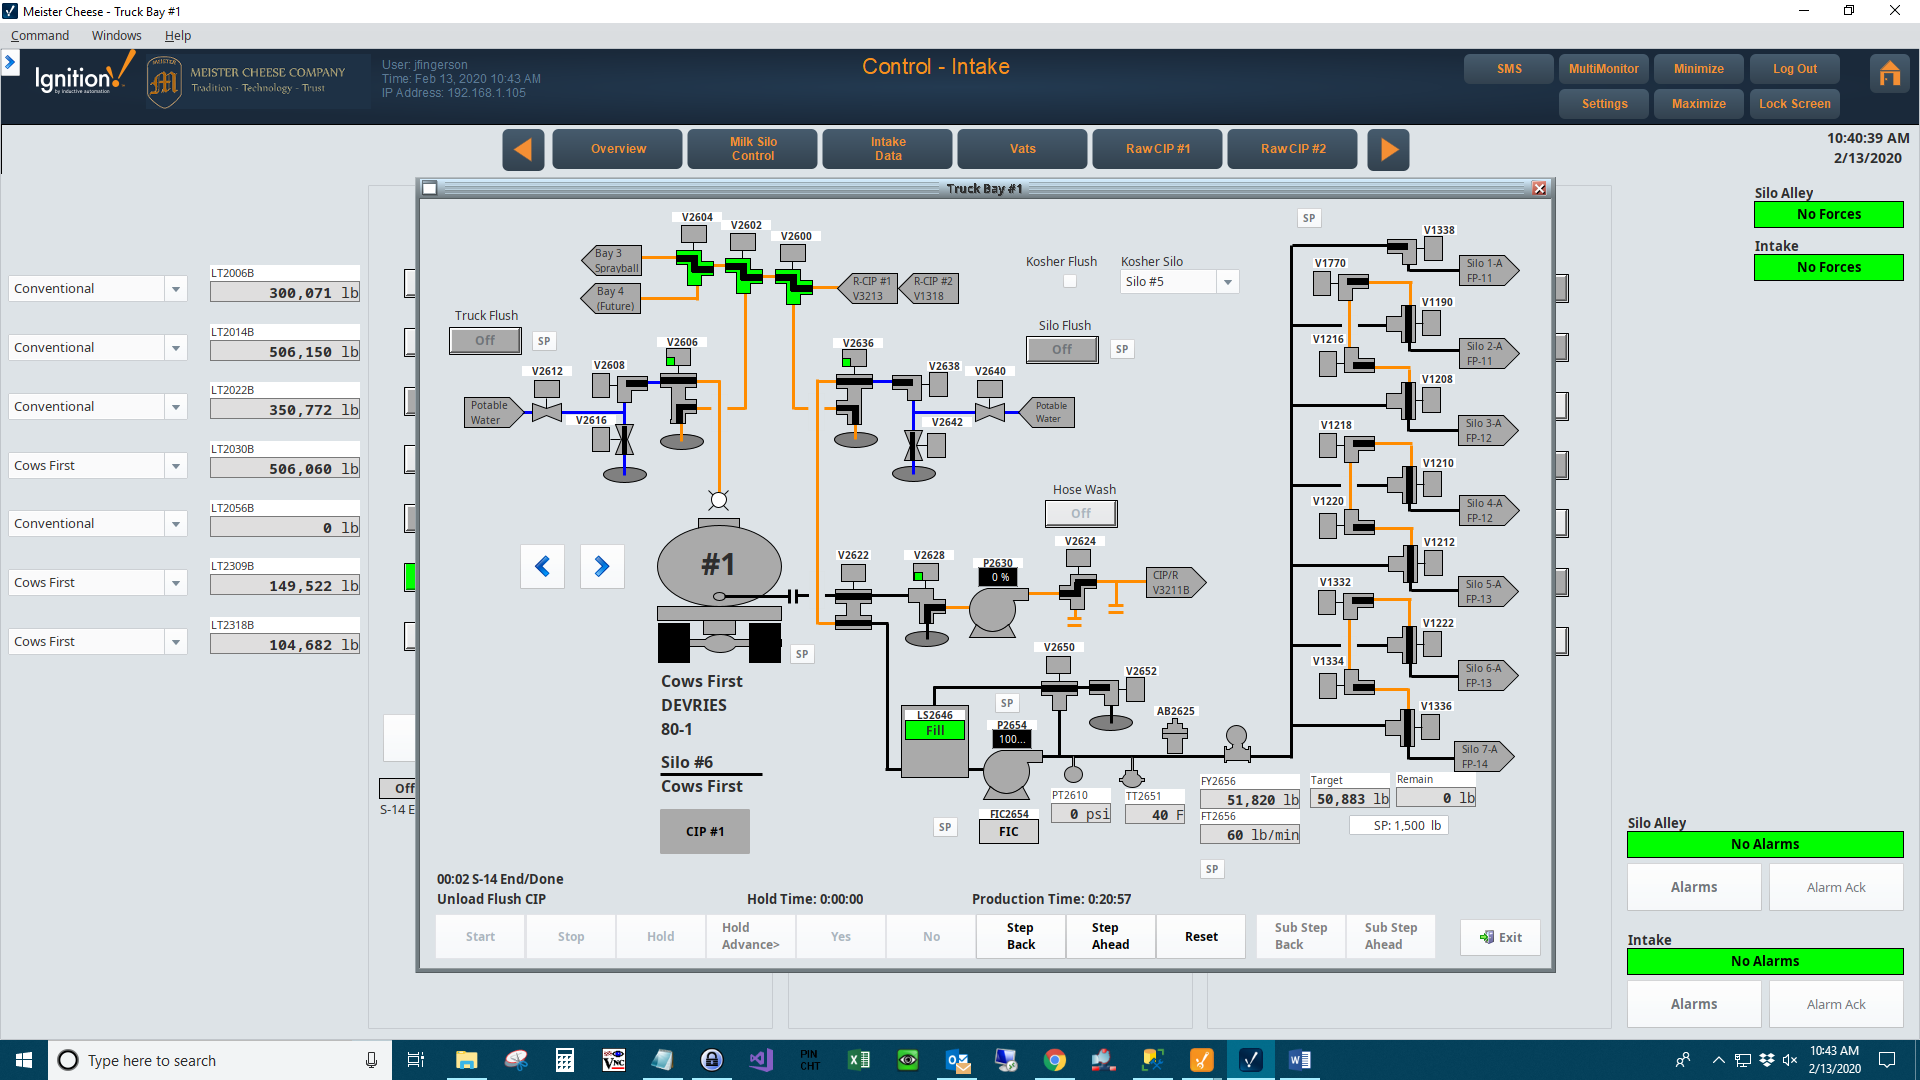
Task: Go to previous navigation page with left orange arrow
Action: (523, 149)
